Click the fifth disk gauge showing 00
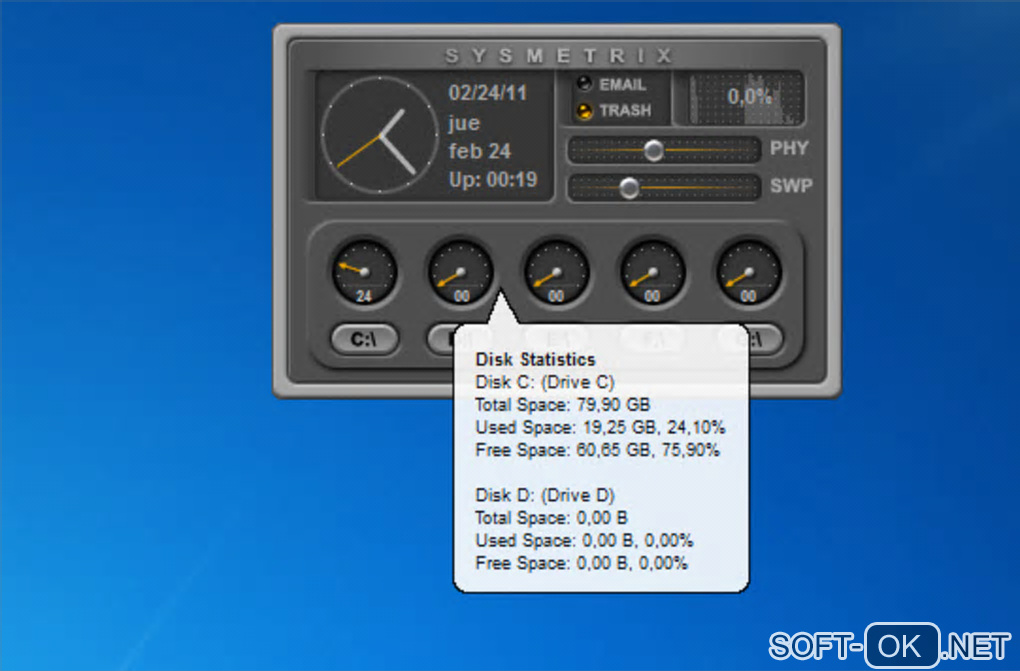Image resolution: width=1020 pixels, height=671 pixels. click(749, 273)
